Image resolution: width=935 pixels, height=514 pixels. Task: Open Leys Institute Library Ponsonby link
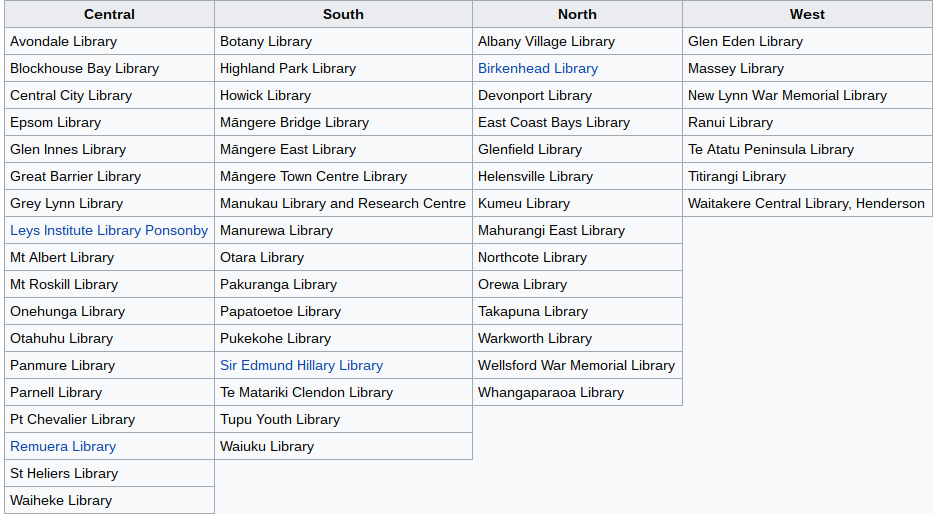click(109, 230)
